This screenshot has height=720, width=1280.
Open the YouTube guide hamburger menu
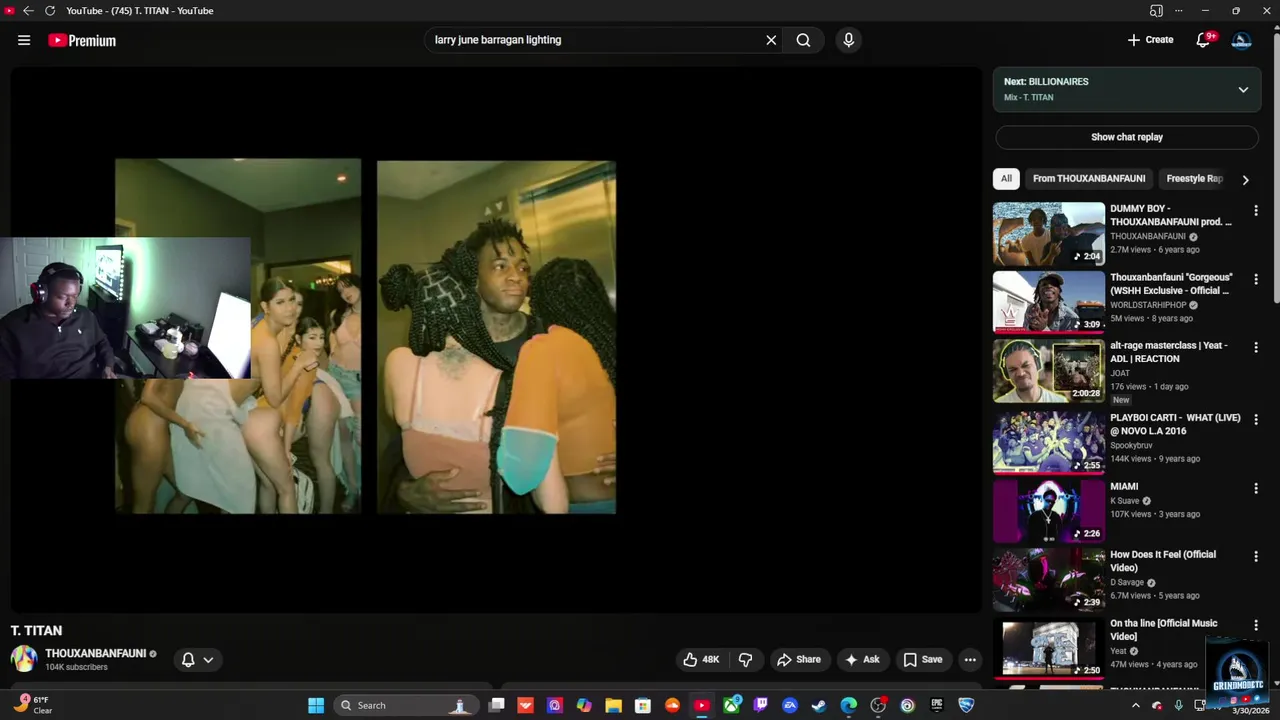(24, 40)
